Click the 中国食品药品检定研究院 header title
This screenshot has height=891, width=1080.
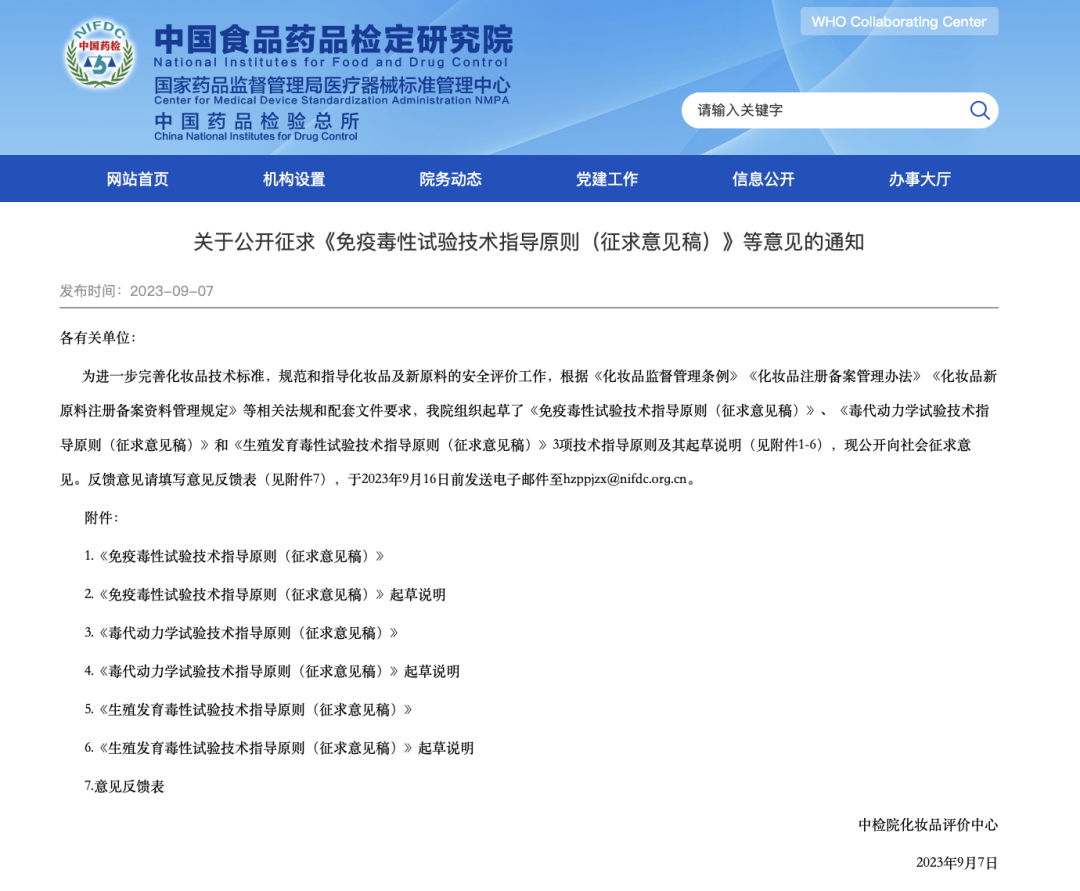(x=333, y=39)
